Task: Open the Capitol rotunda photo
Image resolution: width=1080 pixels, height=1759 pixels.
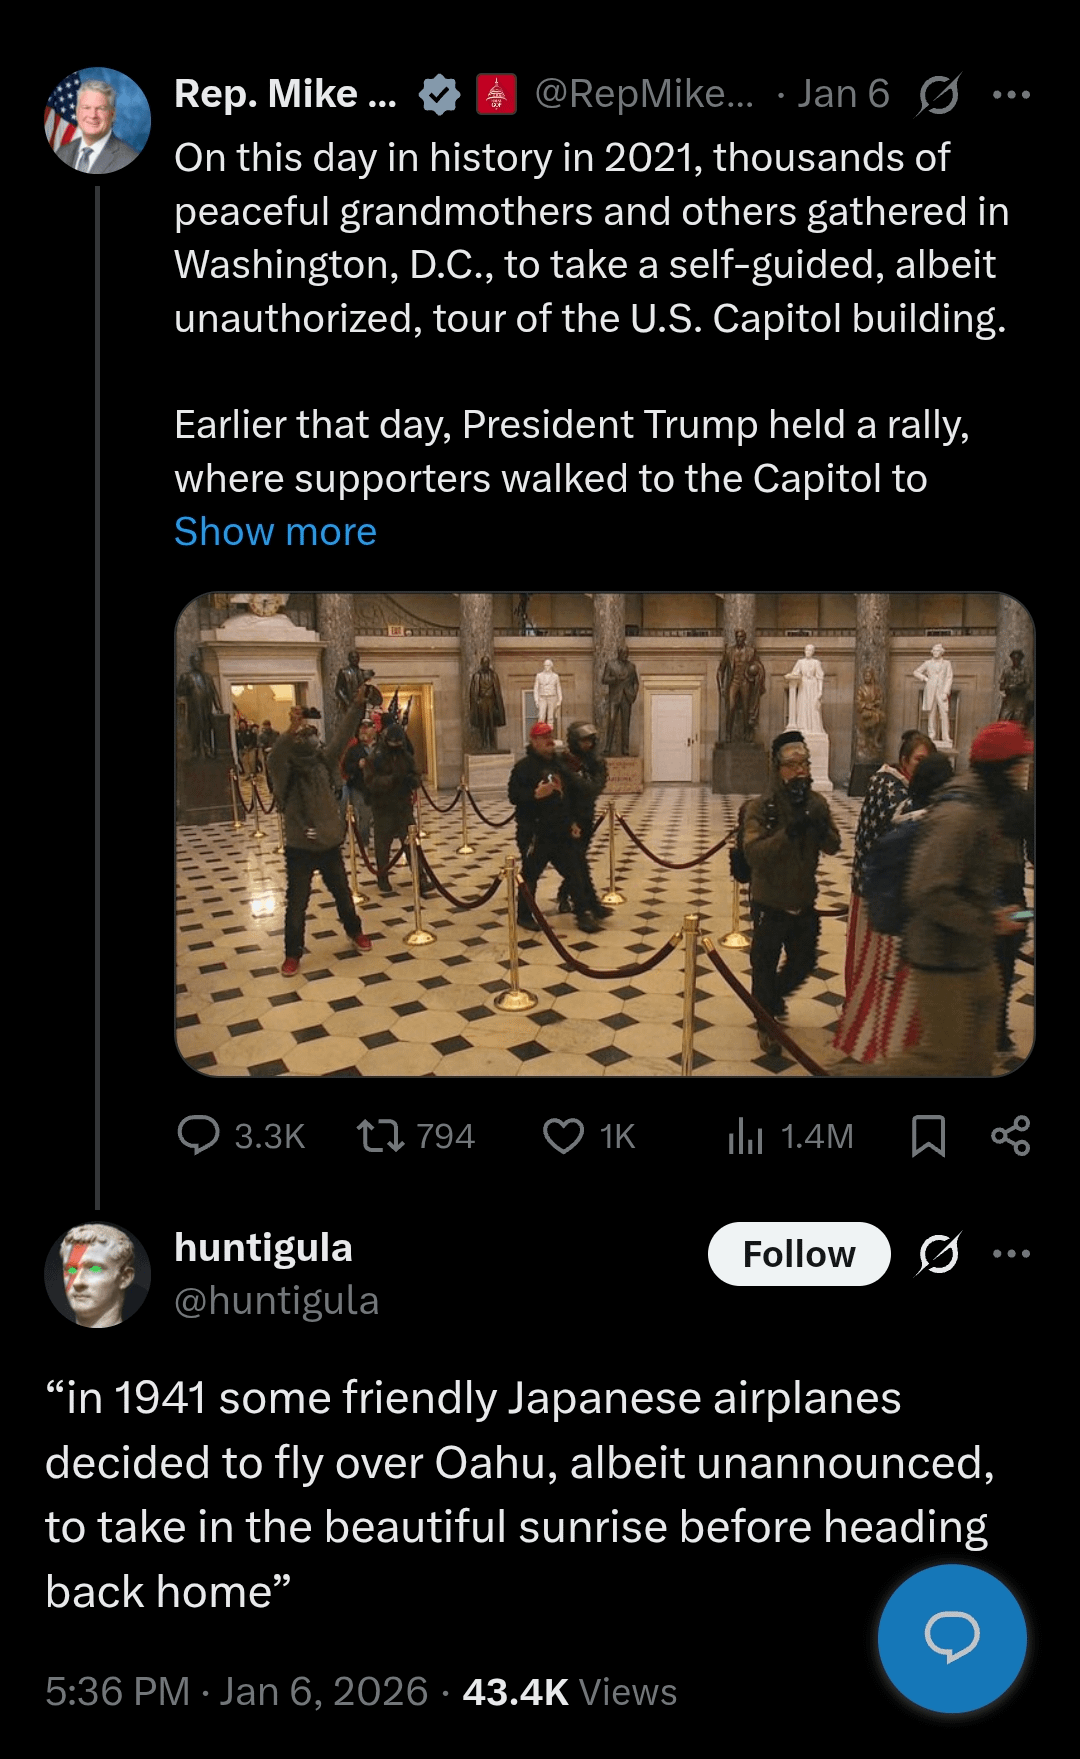Action: pos(604,834)
